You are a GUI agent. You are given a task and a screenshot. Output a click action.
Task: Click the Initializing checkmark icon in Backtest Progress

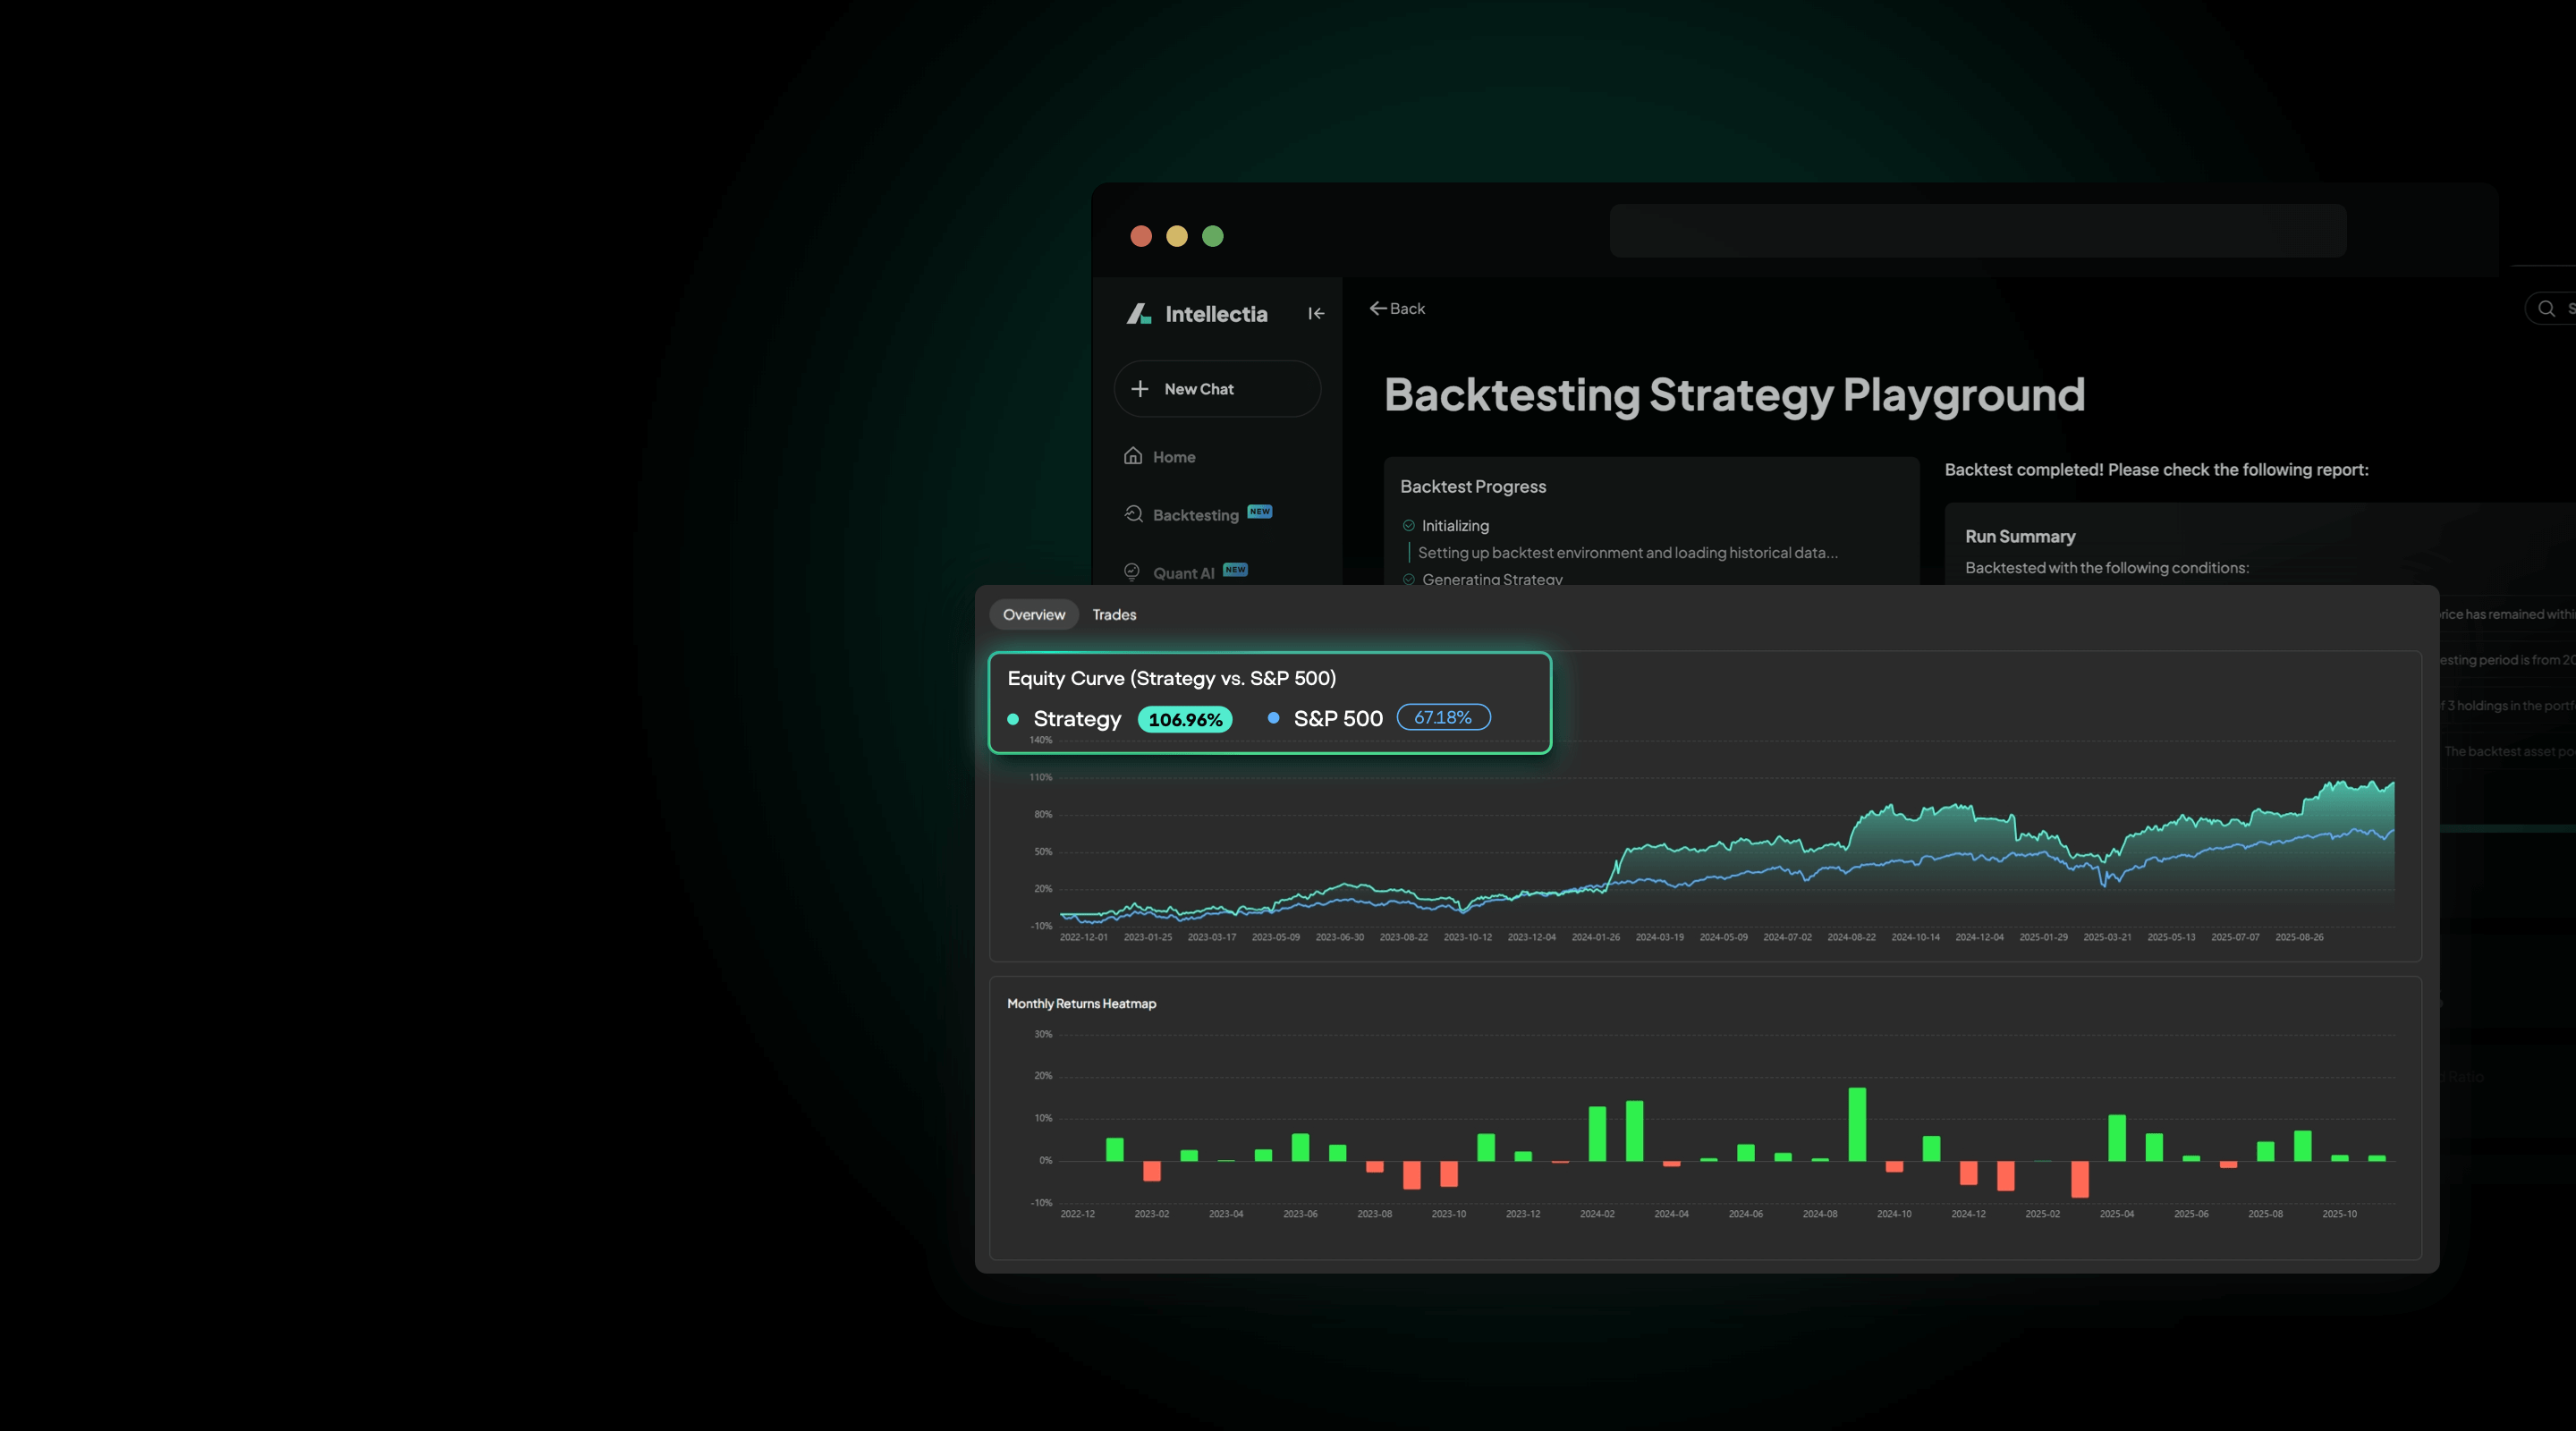pos(1407,524)
